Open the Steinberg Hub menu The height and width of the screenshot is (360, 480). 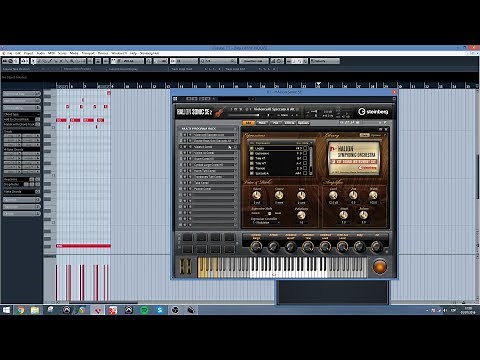(x=149, y=53)
